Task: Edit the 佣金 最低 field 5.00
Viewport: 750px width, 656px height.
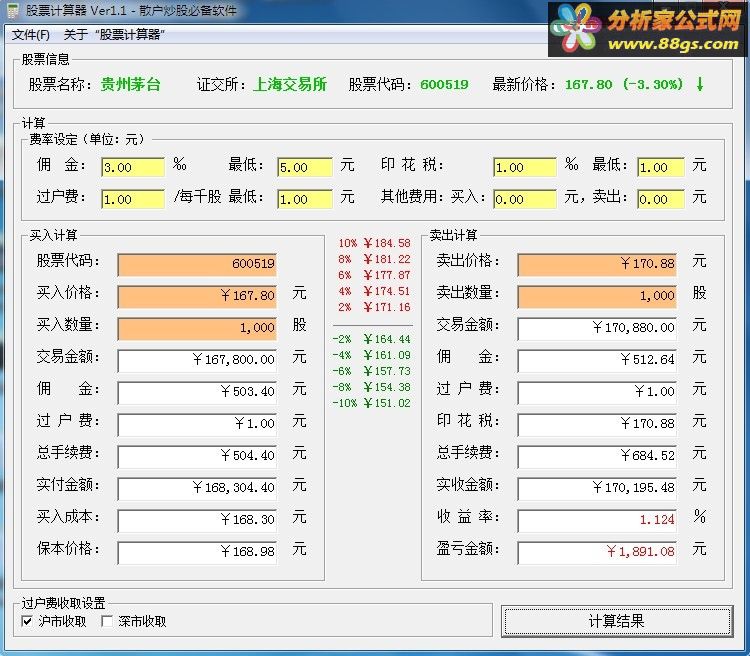Action: 305,167
